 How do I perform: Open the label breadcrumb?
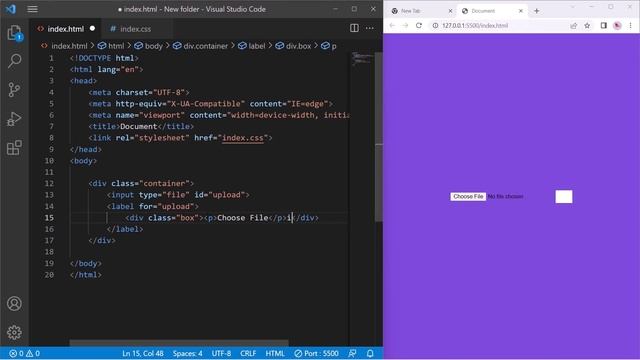pos(252,46)
